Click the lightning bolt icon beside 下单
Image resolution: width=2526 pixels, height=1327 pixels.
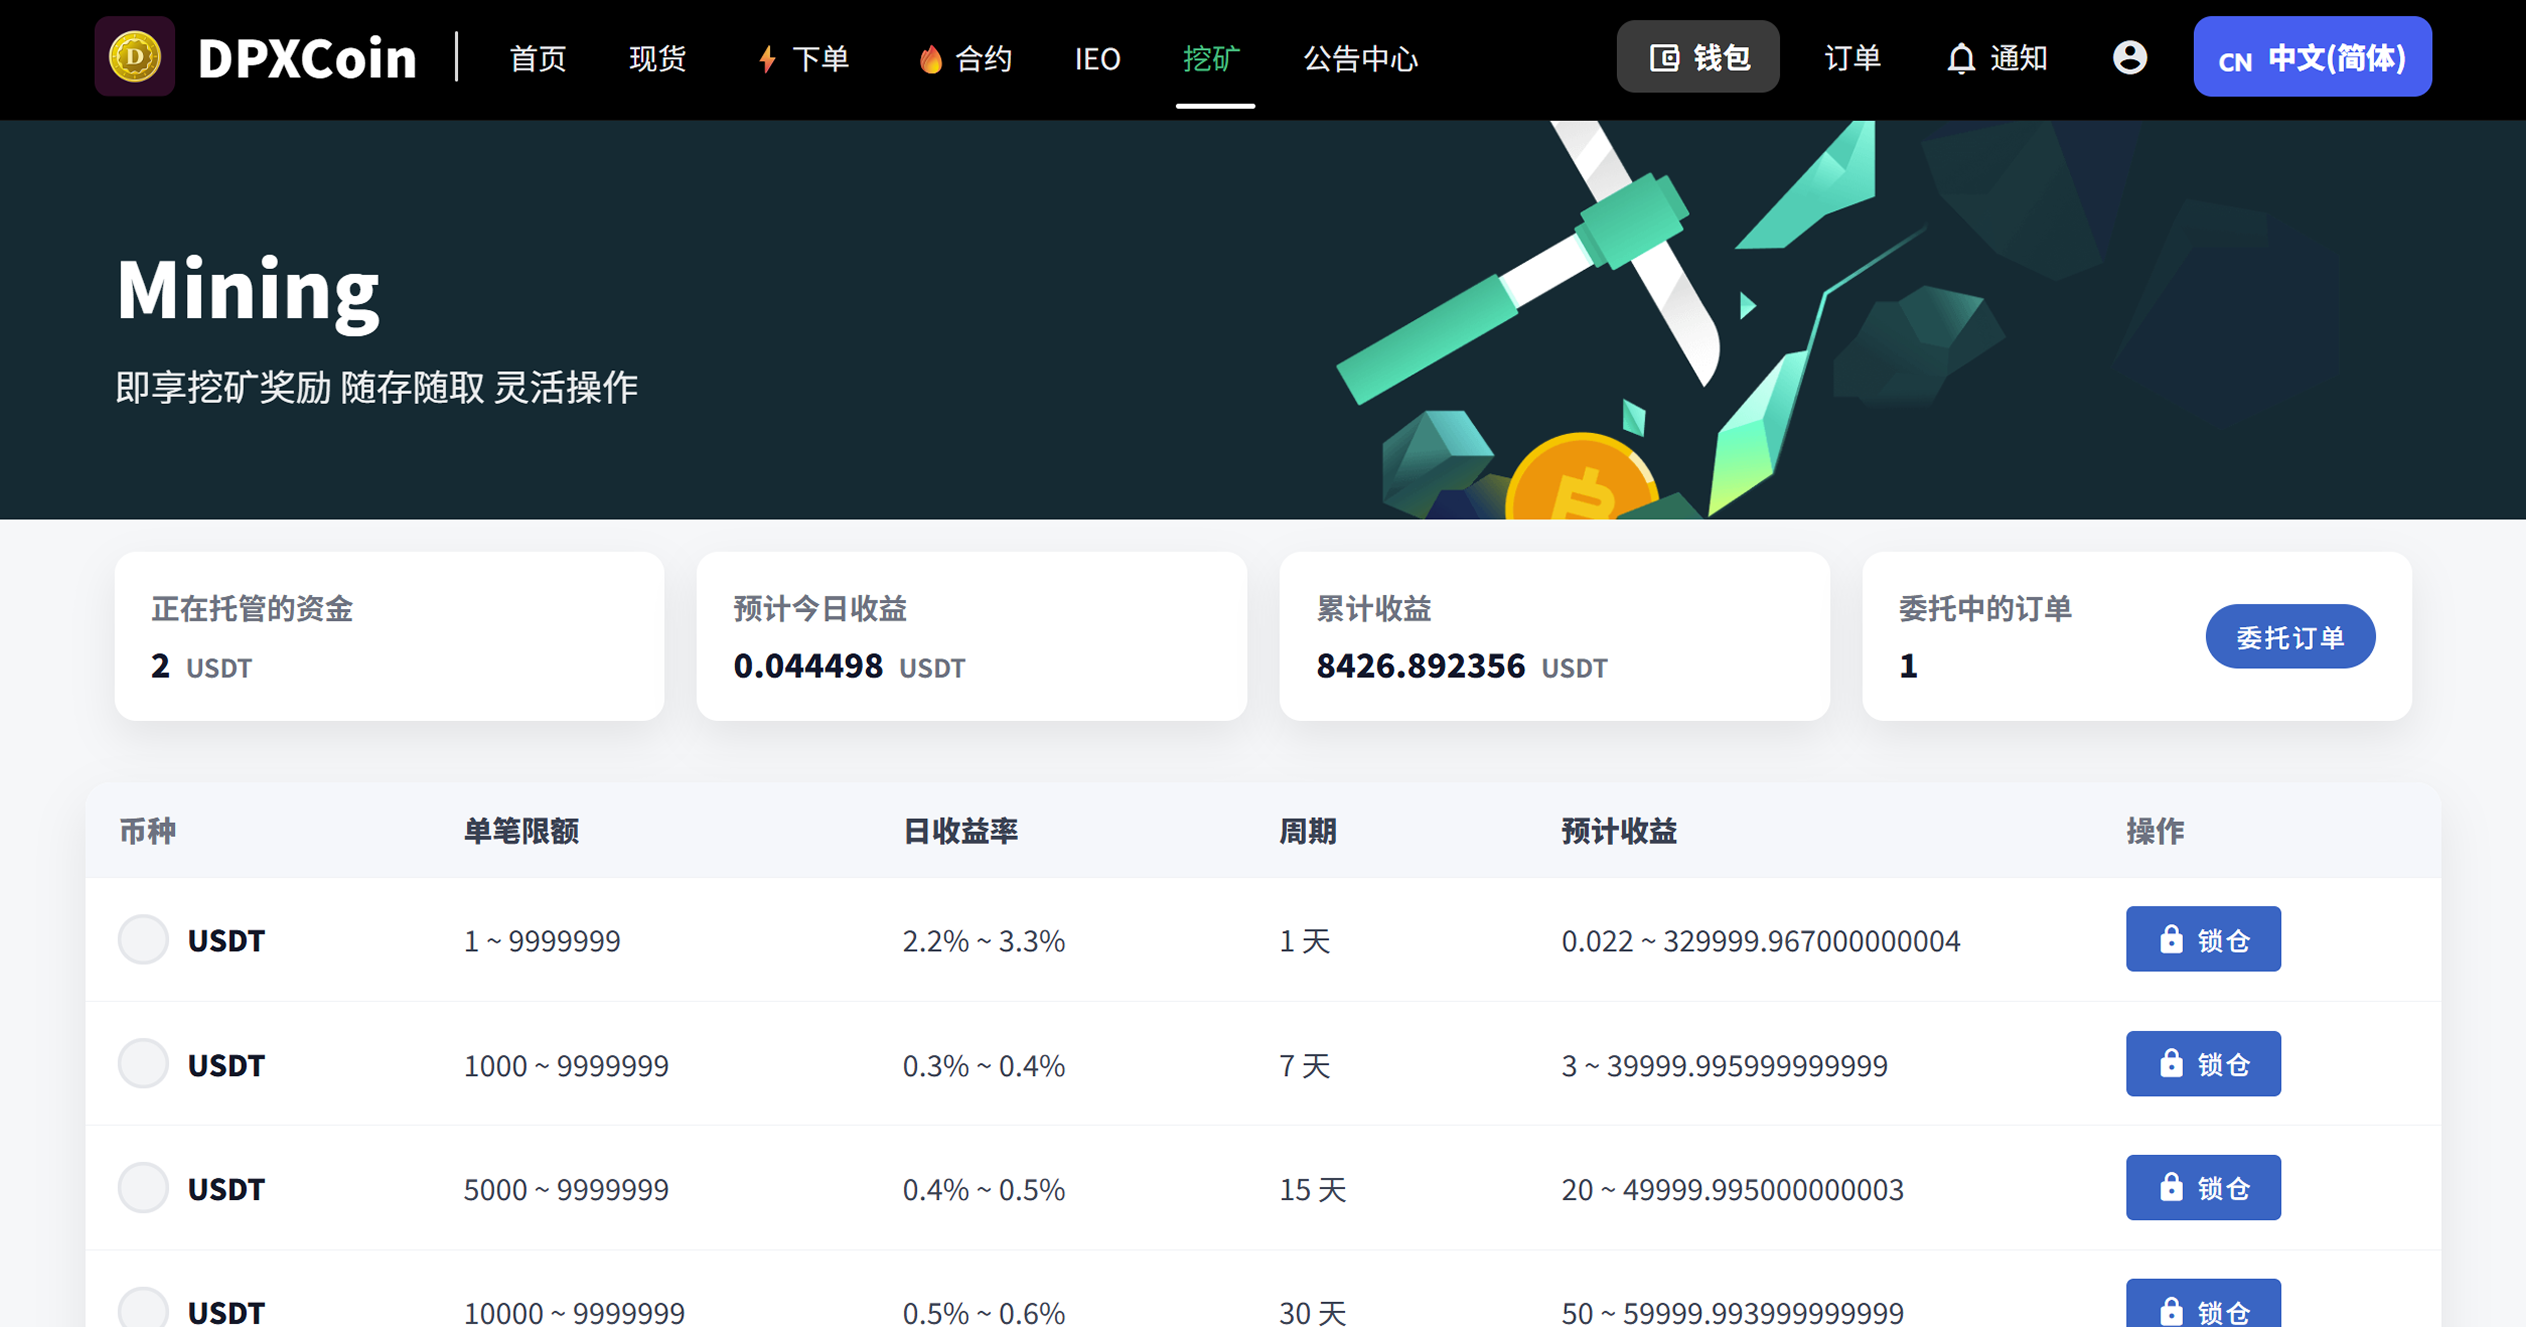click(x=767, y=59)
